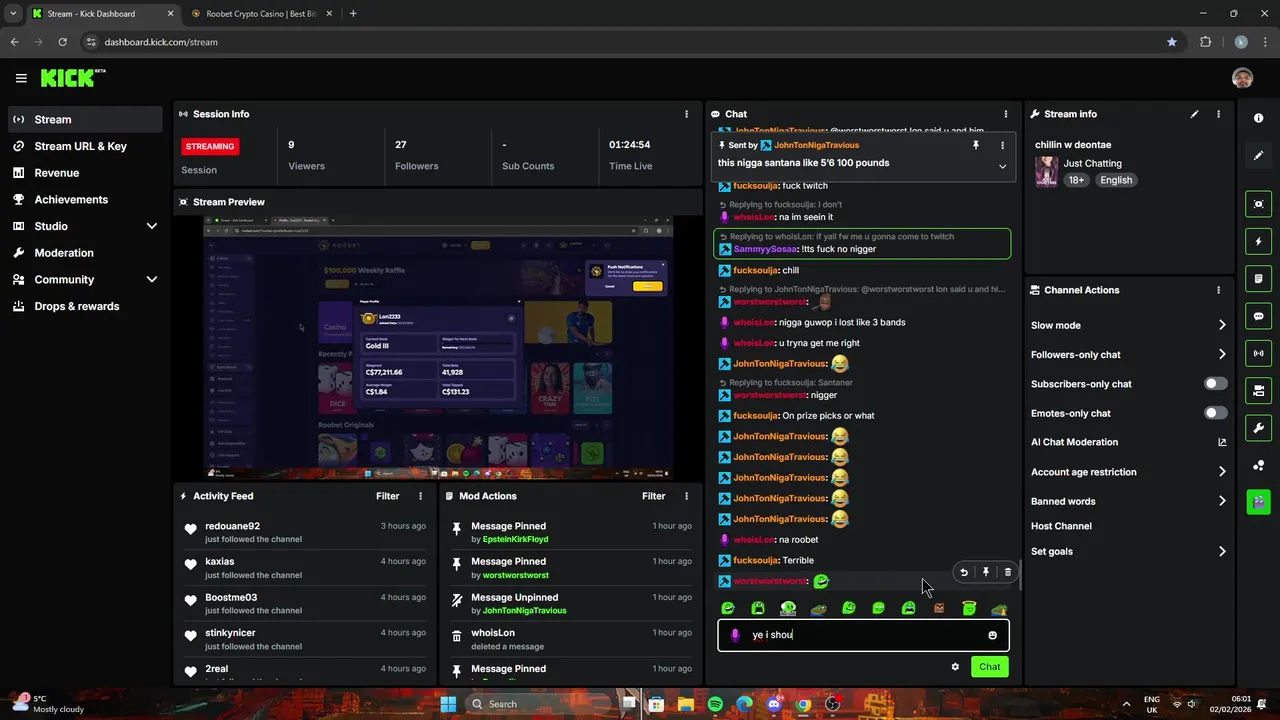This screenshot has height=720, width=1280.
Task: Go to Stream URL & Key
Action: (85, 146)
